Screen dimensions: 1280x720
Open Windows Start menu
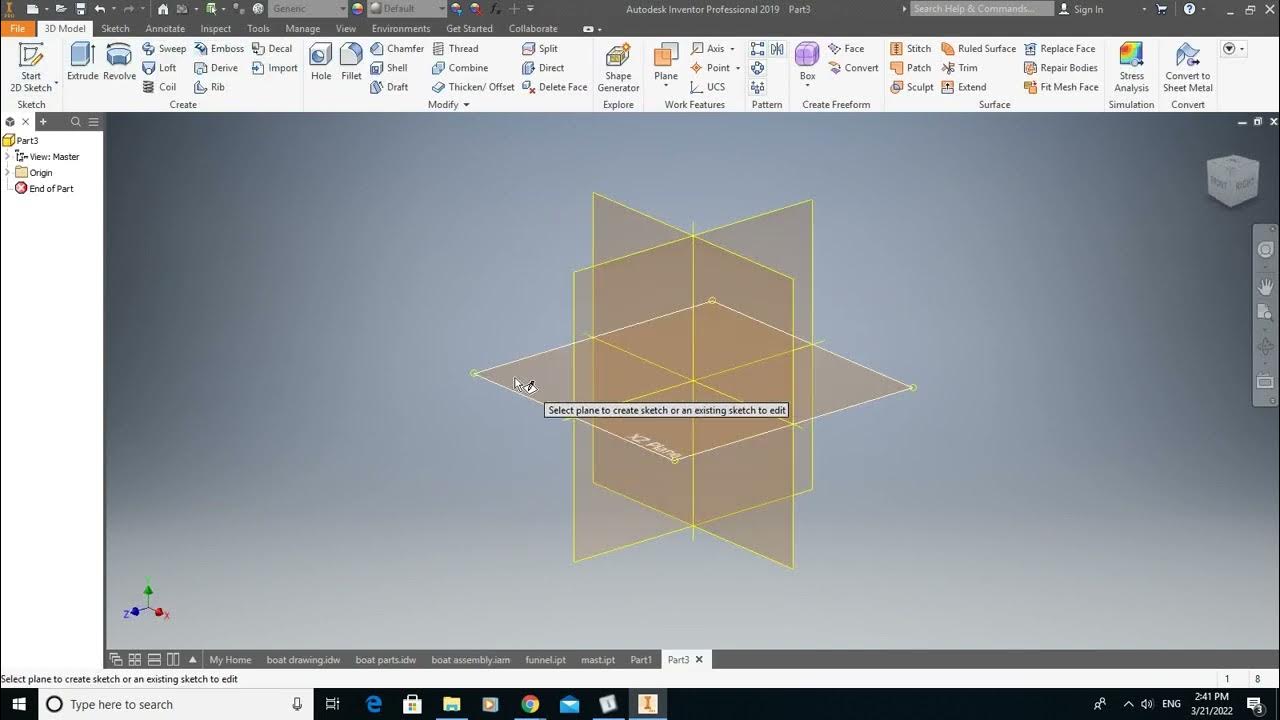[18, 704]
